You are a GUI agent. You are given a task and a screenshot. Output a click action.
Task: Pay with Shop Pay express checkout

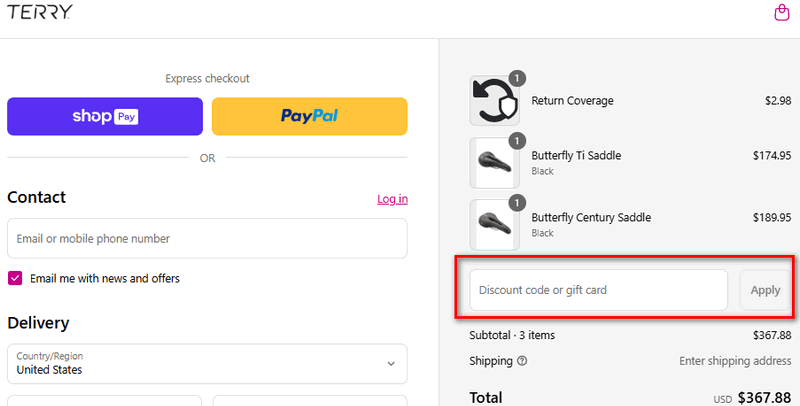105,116
